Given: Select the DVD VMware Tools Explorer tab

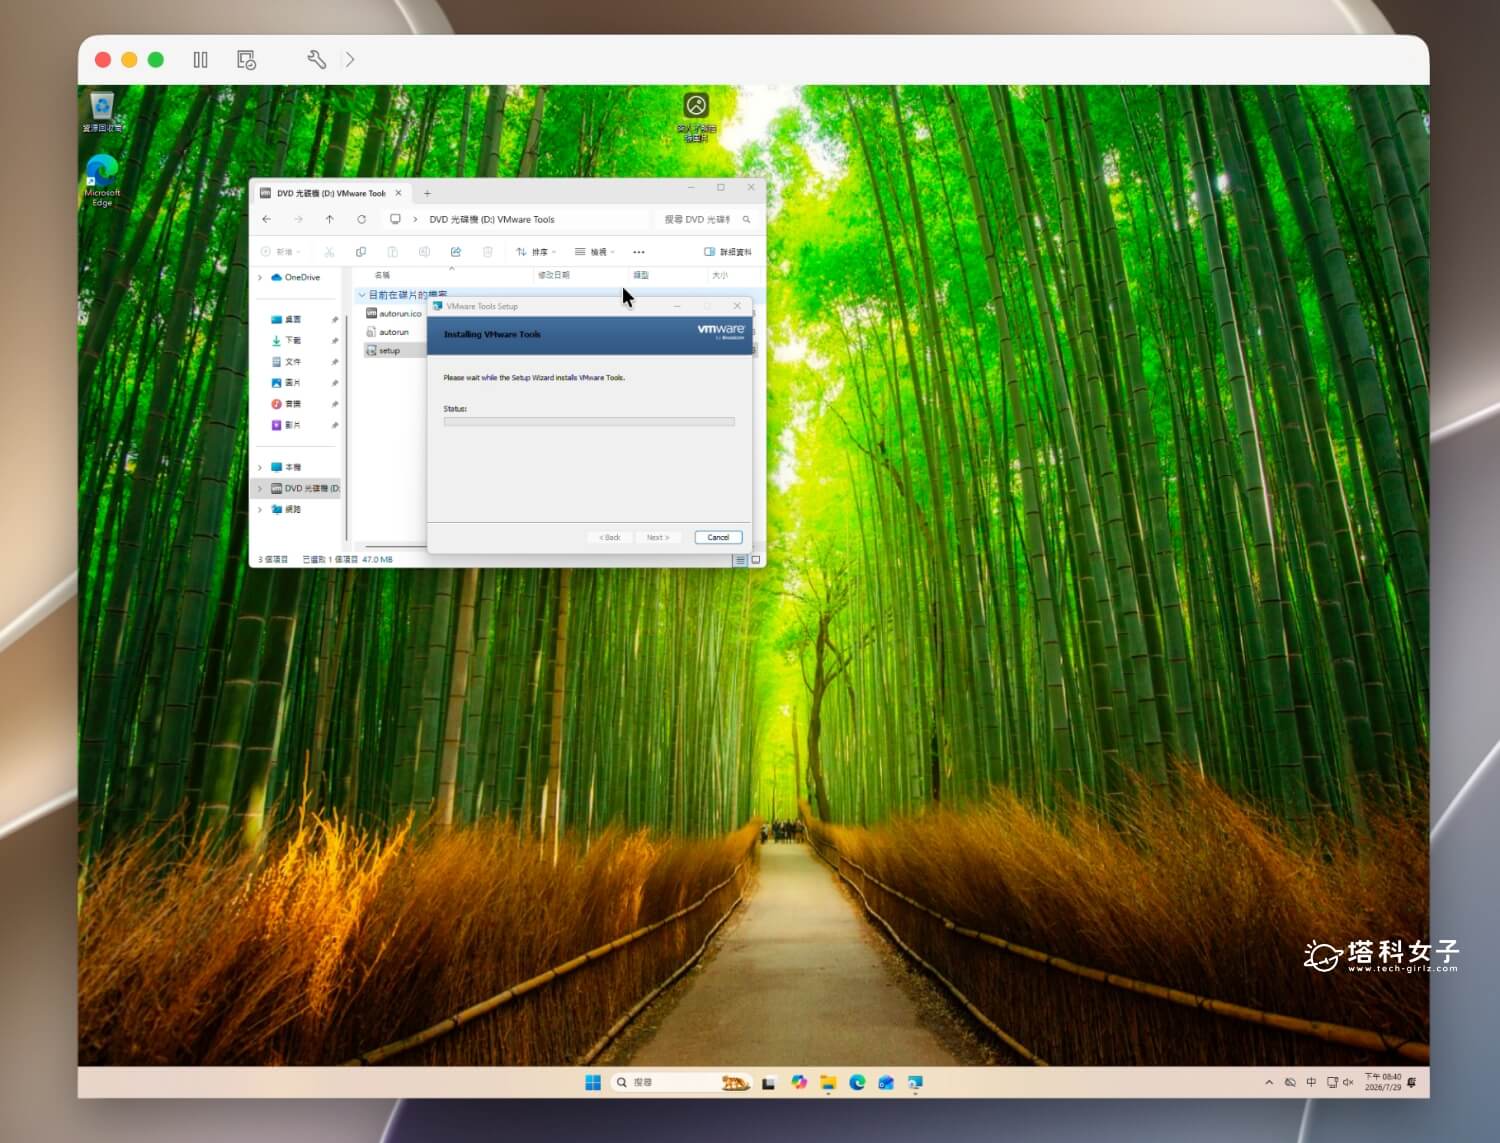Looking at the screenshot, I should [330, 193].
